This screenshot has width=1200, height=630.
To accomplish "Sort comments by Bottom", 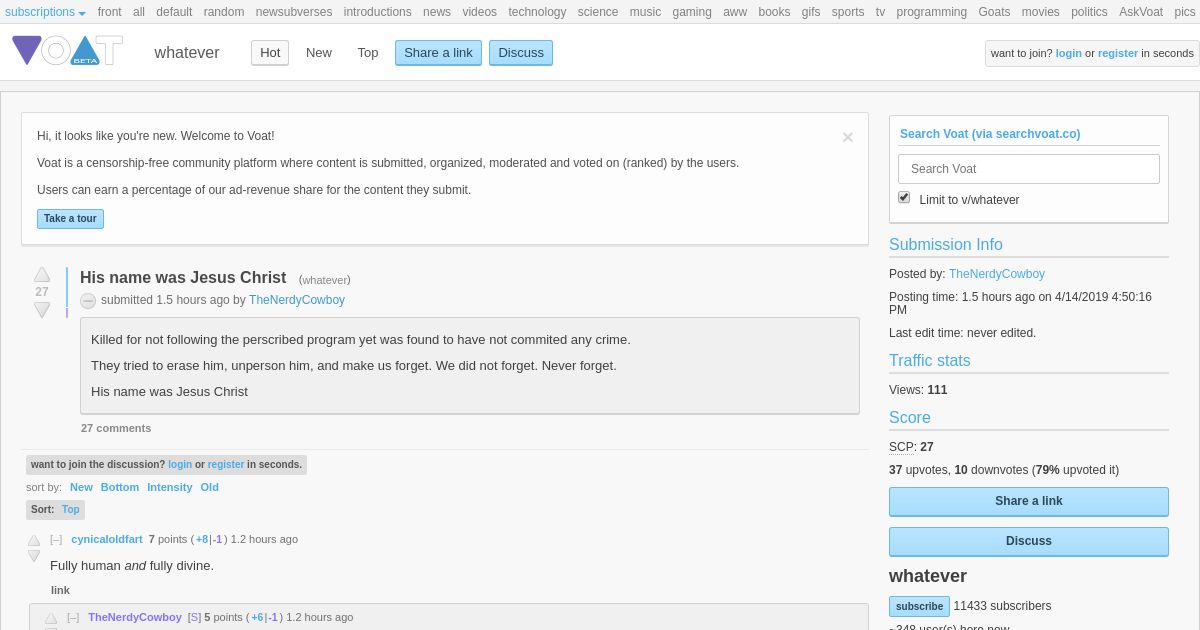I will click(x=120, y=487).
